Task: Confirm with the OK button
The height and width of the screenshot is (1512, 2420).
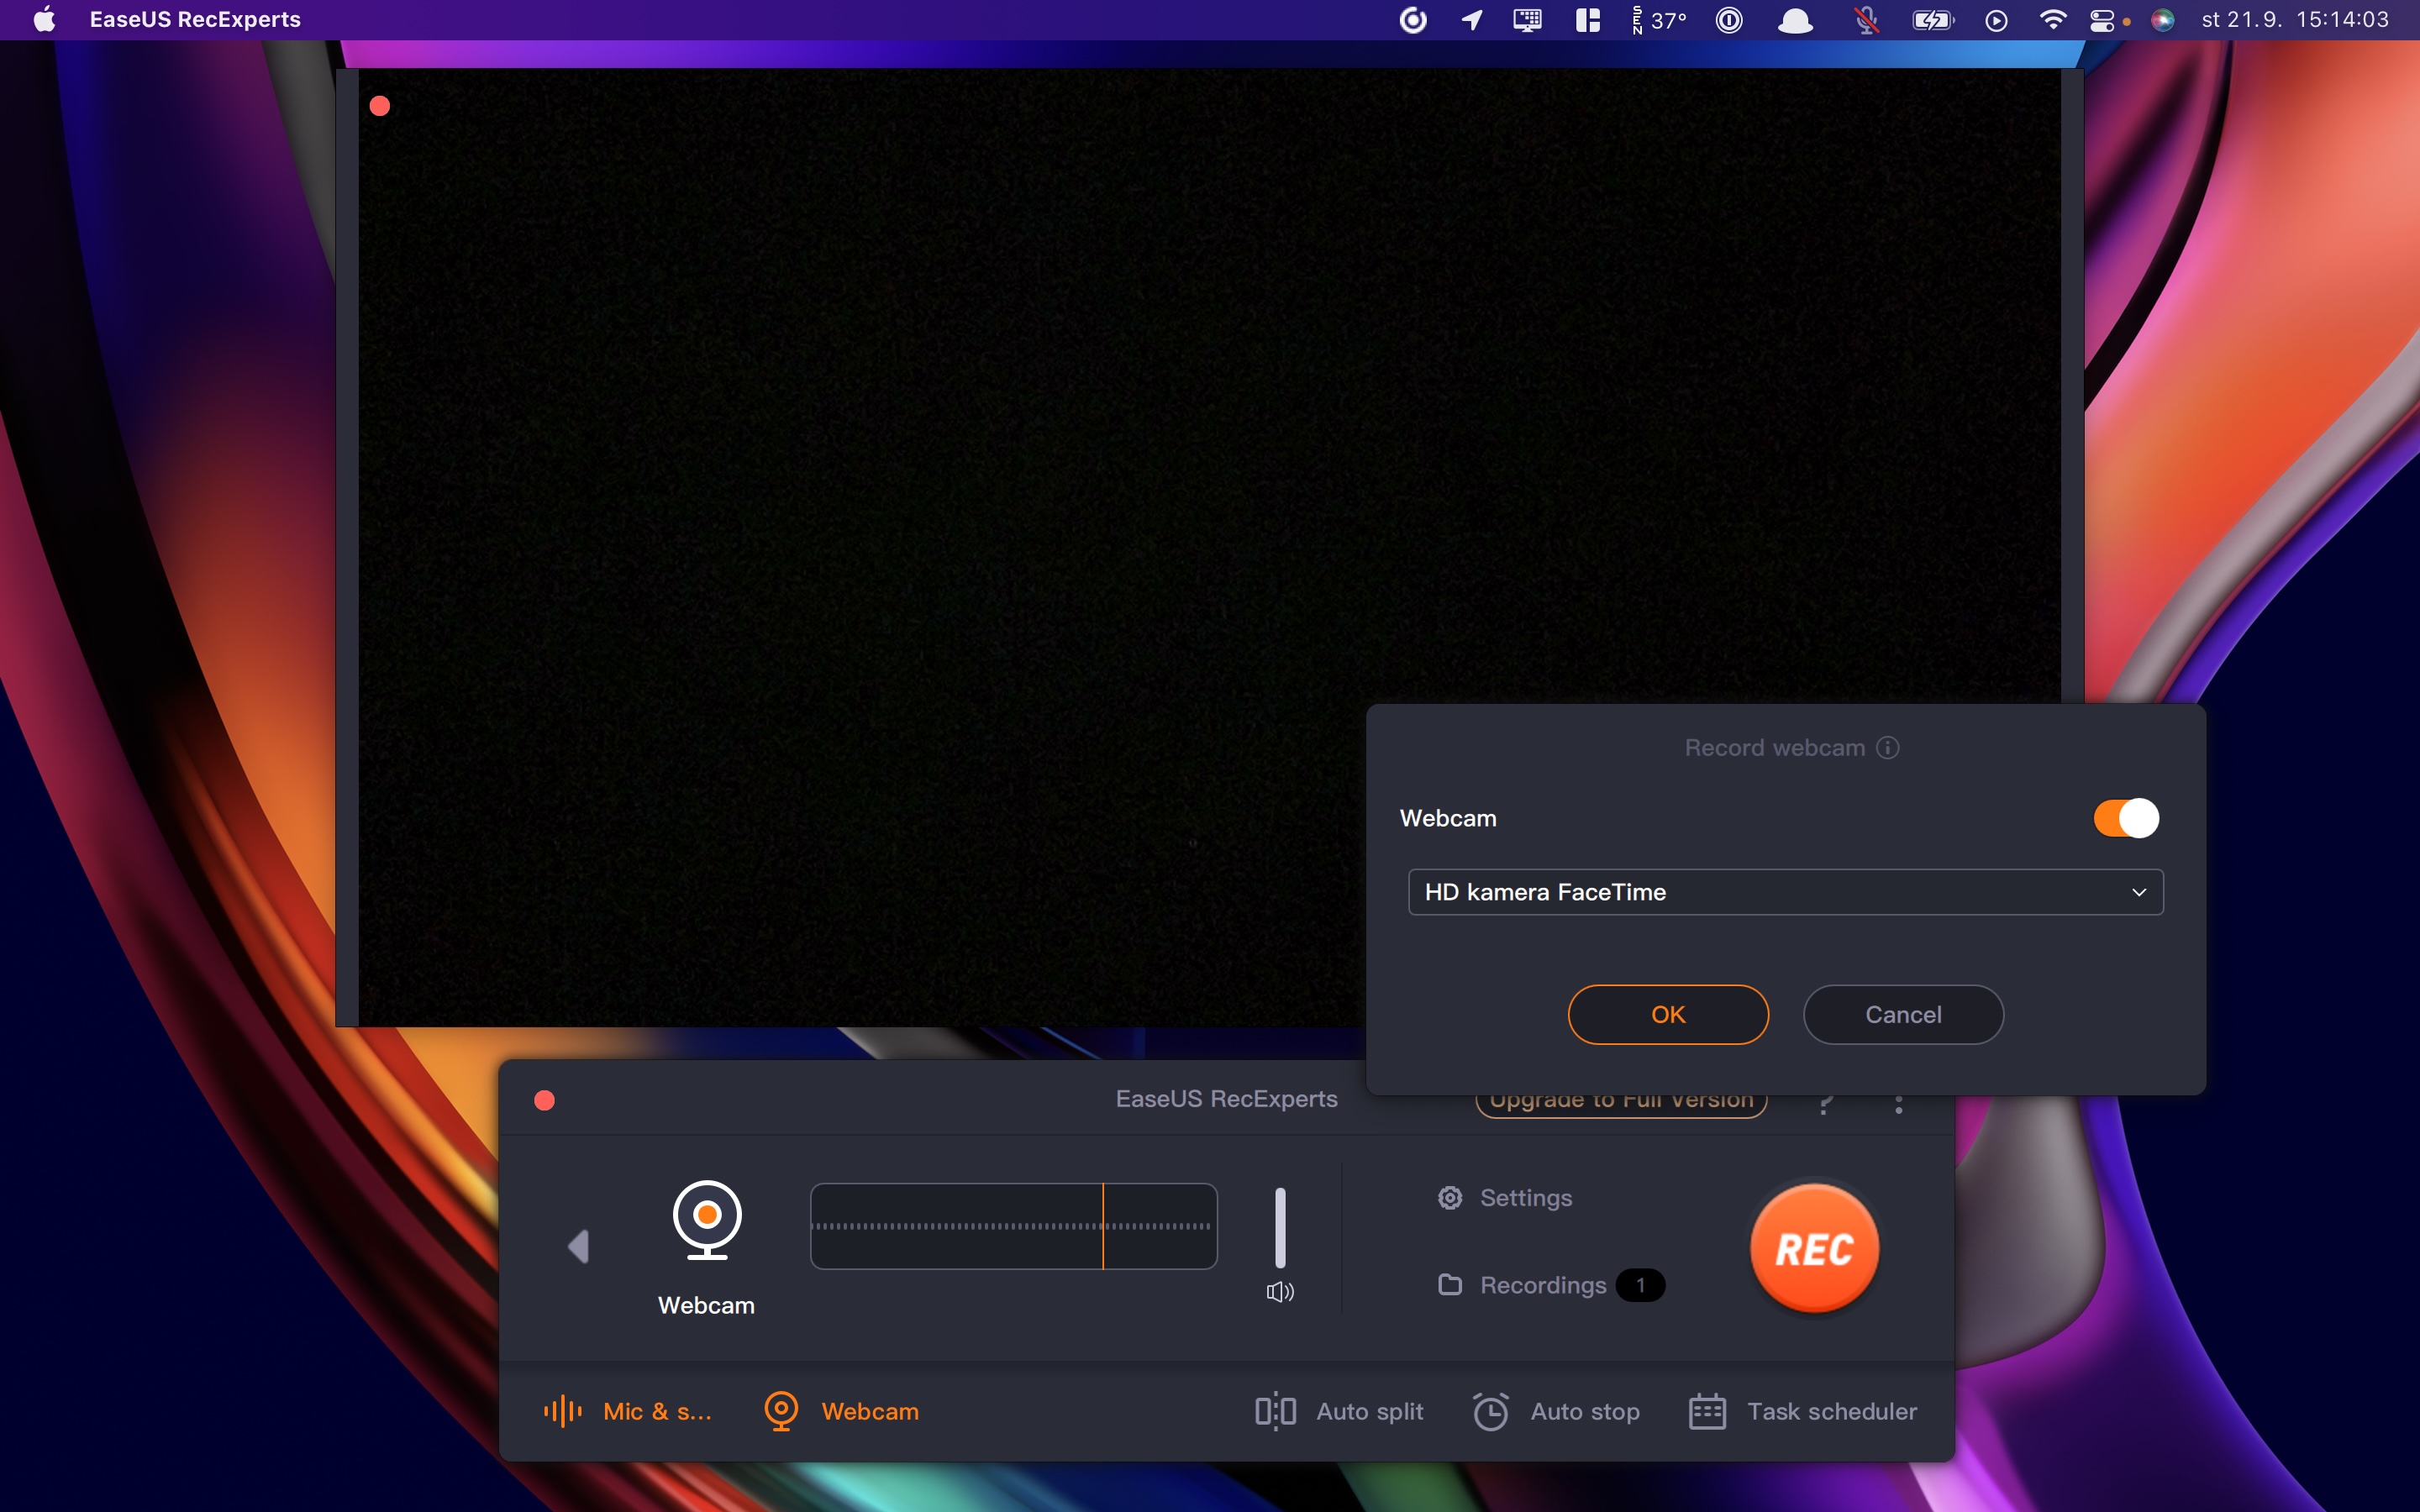Action: [x=1667, y=1014]
